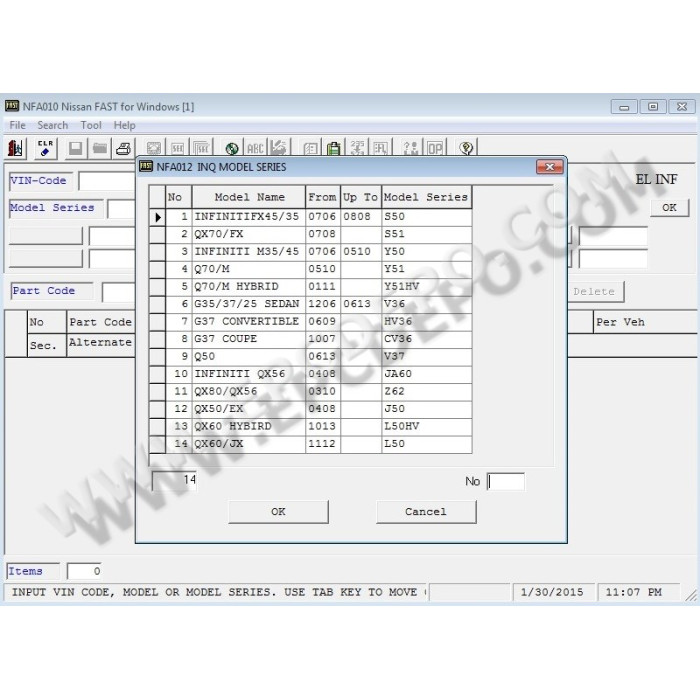Click the open folder toolbar icon
This screenshot has width=700, height=700.
click(100, 148)
